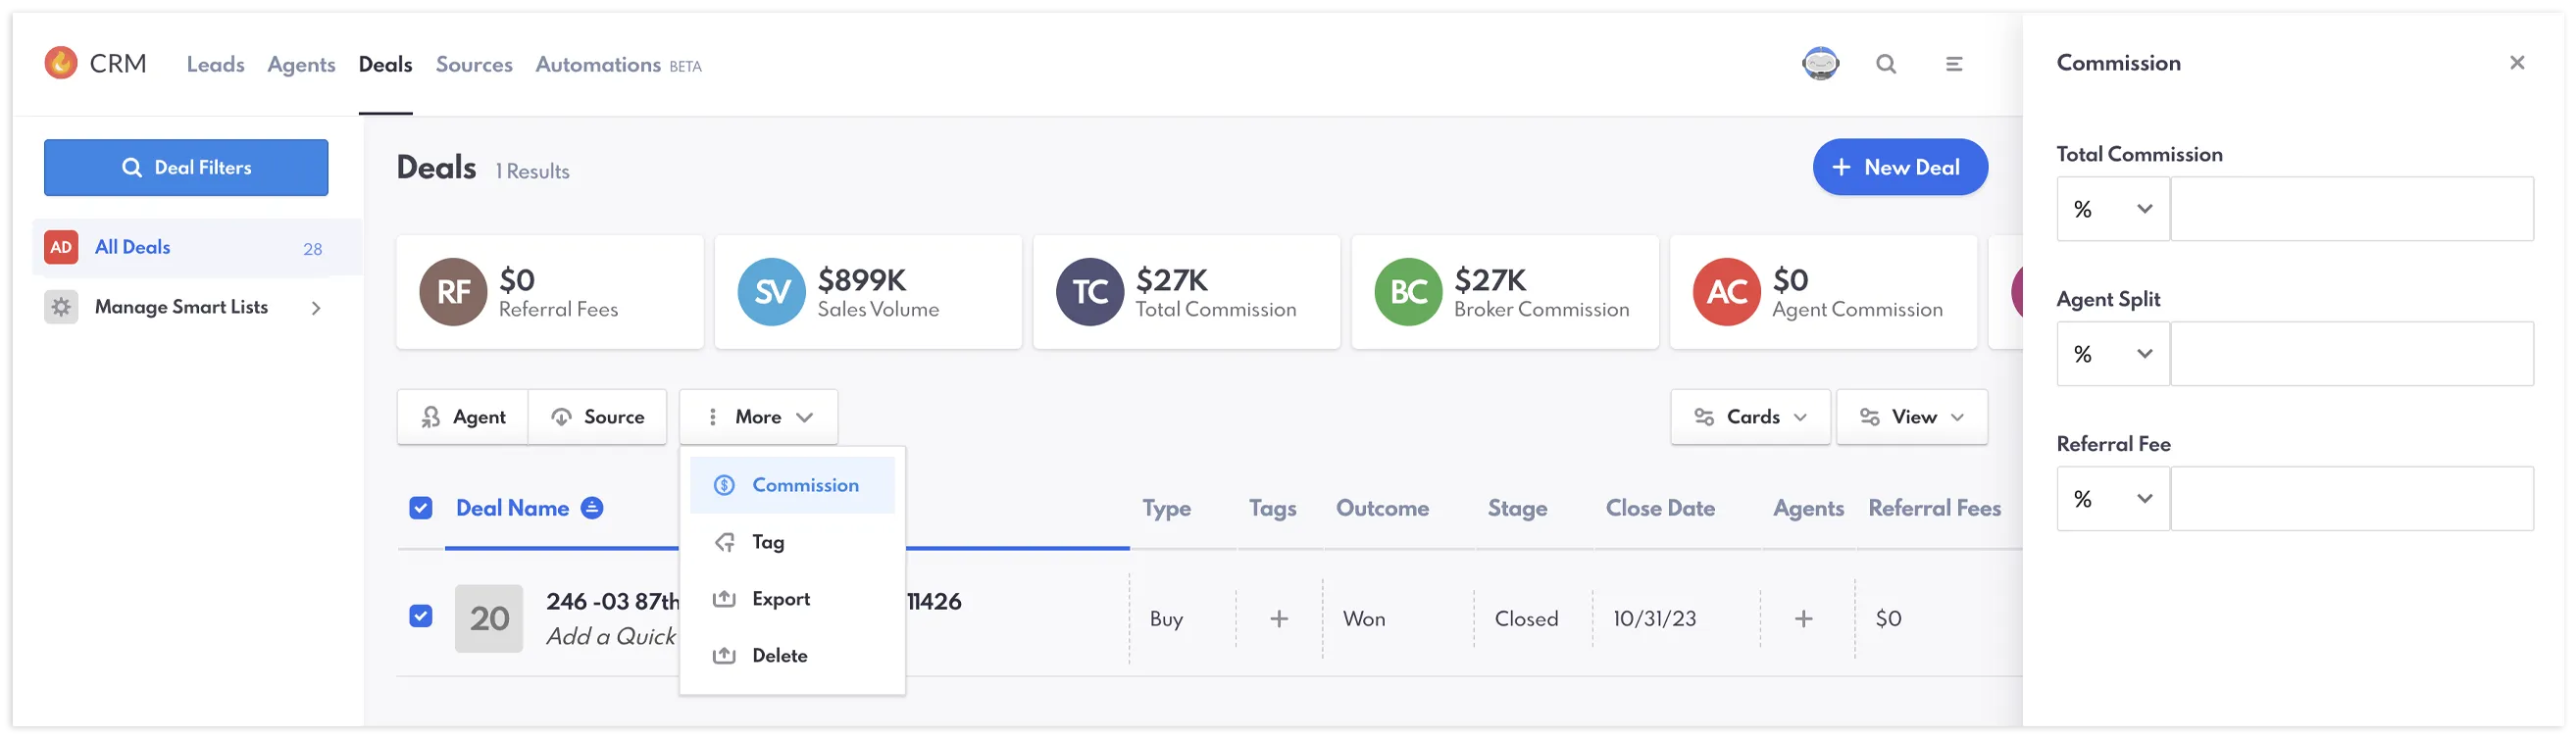Screen dimensions: 2576x739
Task: Add an agent with the Agents plus icon
Action: (x=1805, y=620)
